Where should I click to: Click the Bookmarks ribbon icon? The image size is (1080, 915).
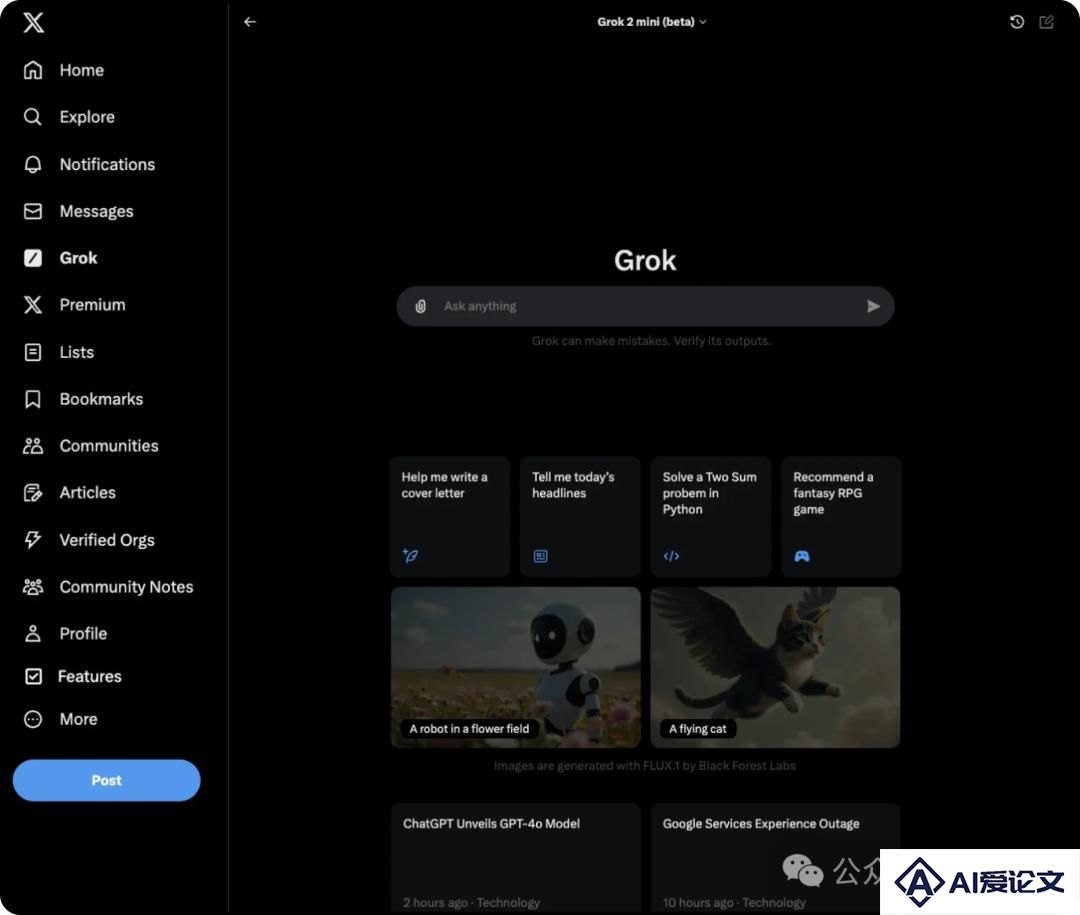(33, 399)
